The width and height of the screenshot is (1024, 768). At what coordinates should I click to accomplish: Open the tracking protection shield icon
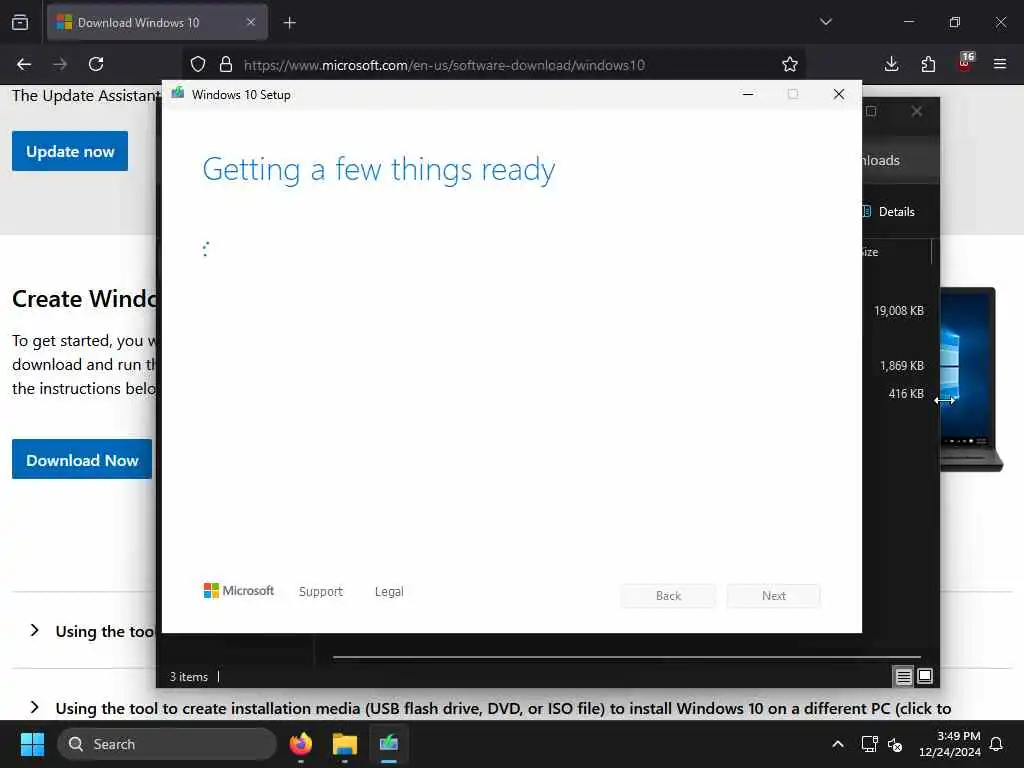tap(198, 65)
